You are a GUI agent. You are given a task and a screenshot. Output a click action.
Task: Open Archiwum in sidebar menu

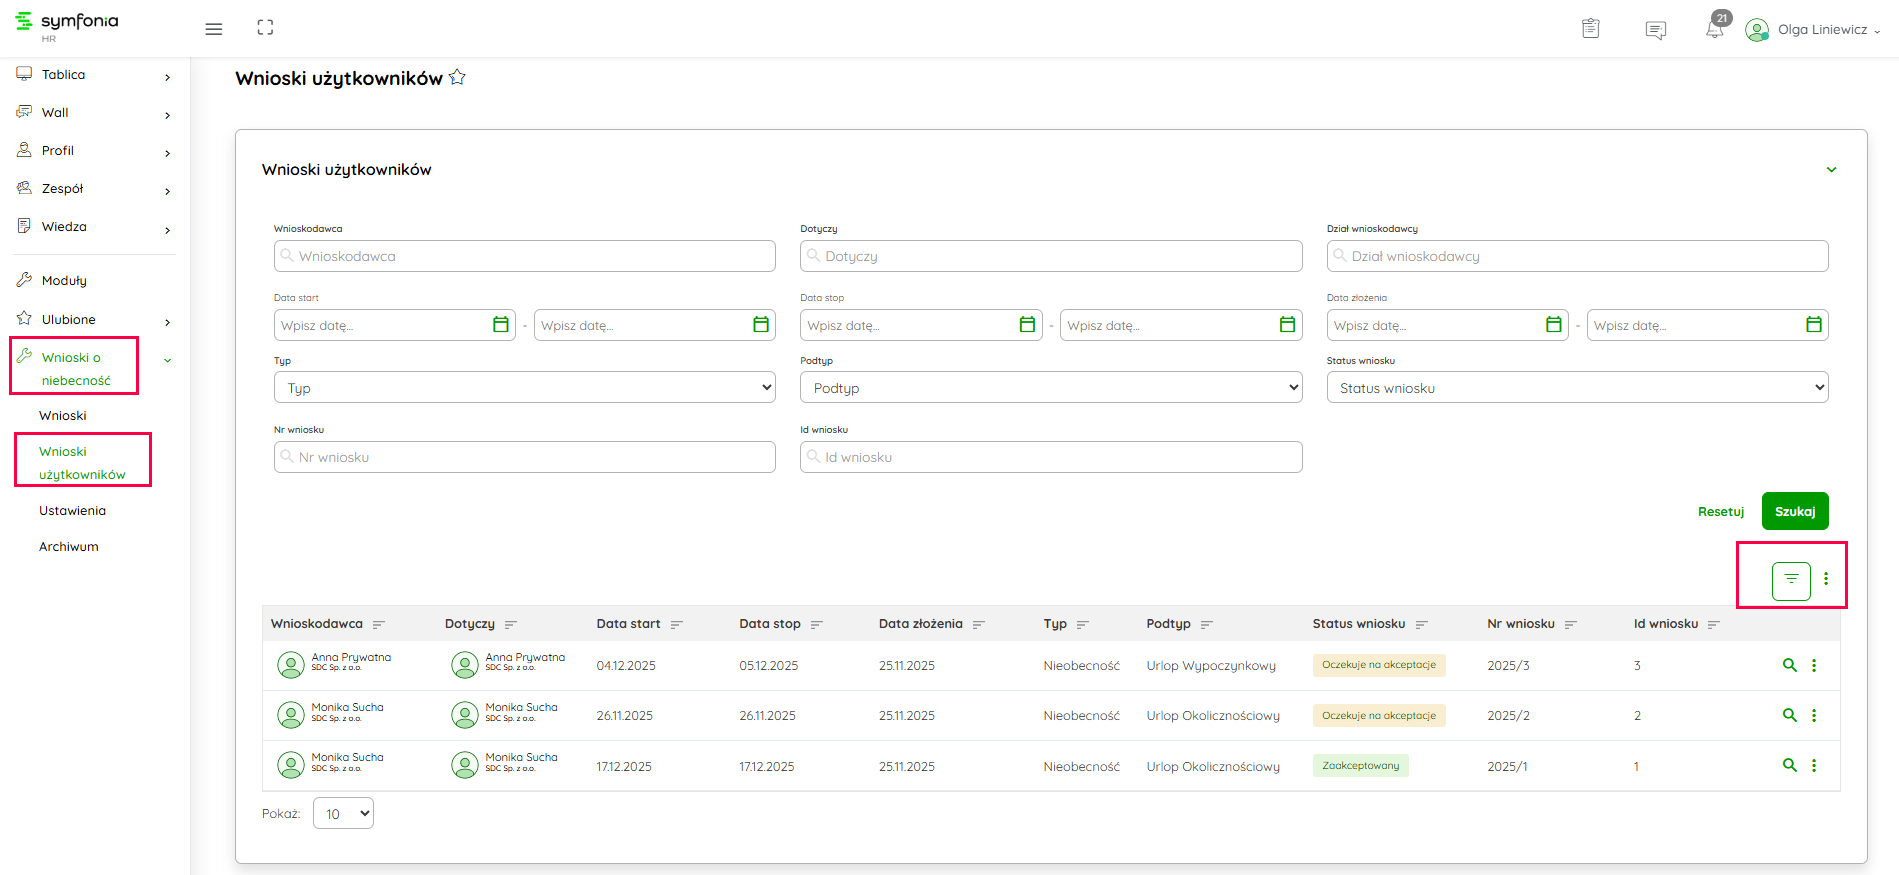click(x=69, y=547)
